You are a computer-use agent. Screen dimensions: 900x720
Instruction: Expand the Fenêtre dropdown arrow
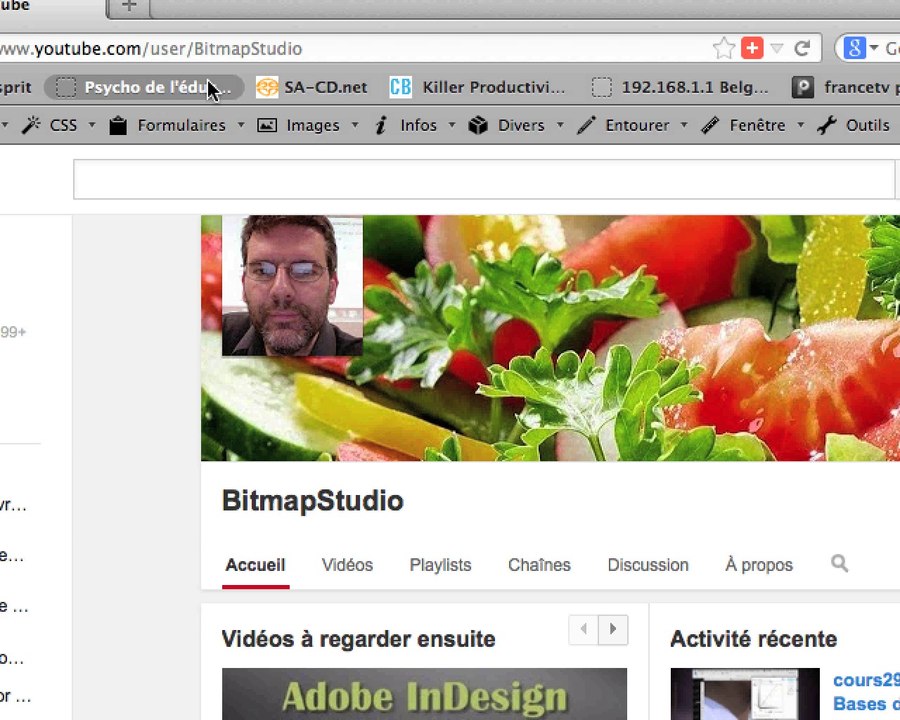801,125
